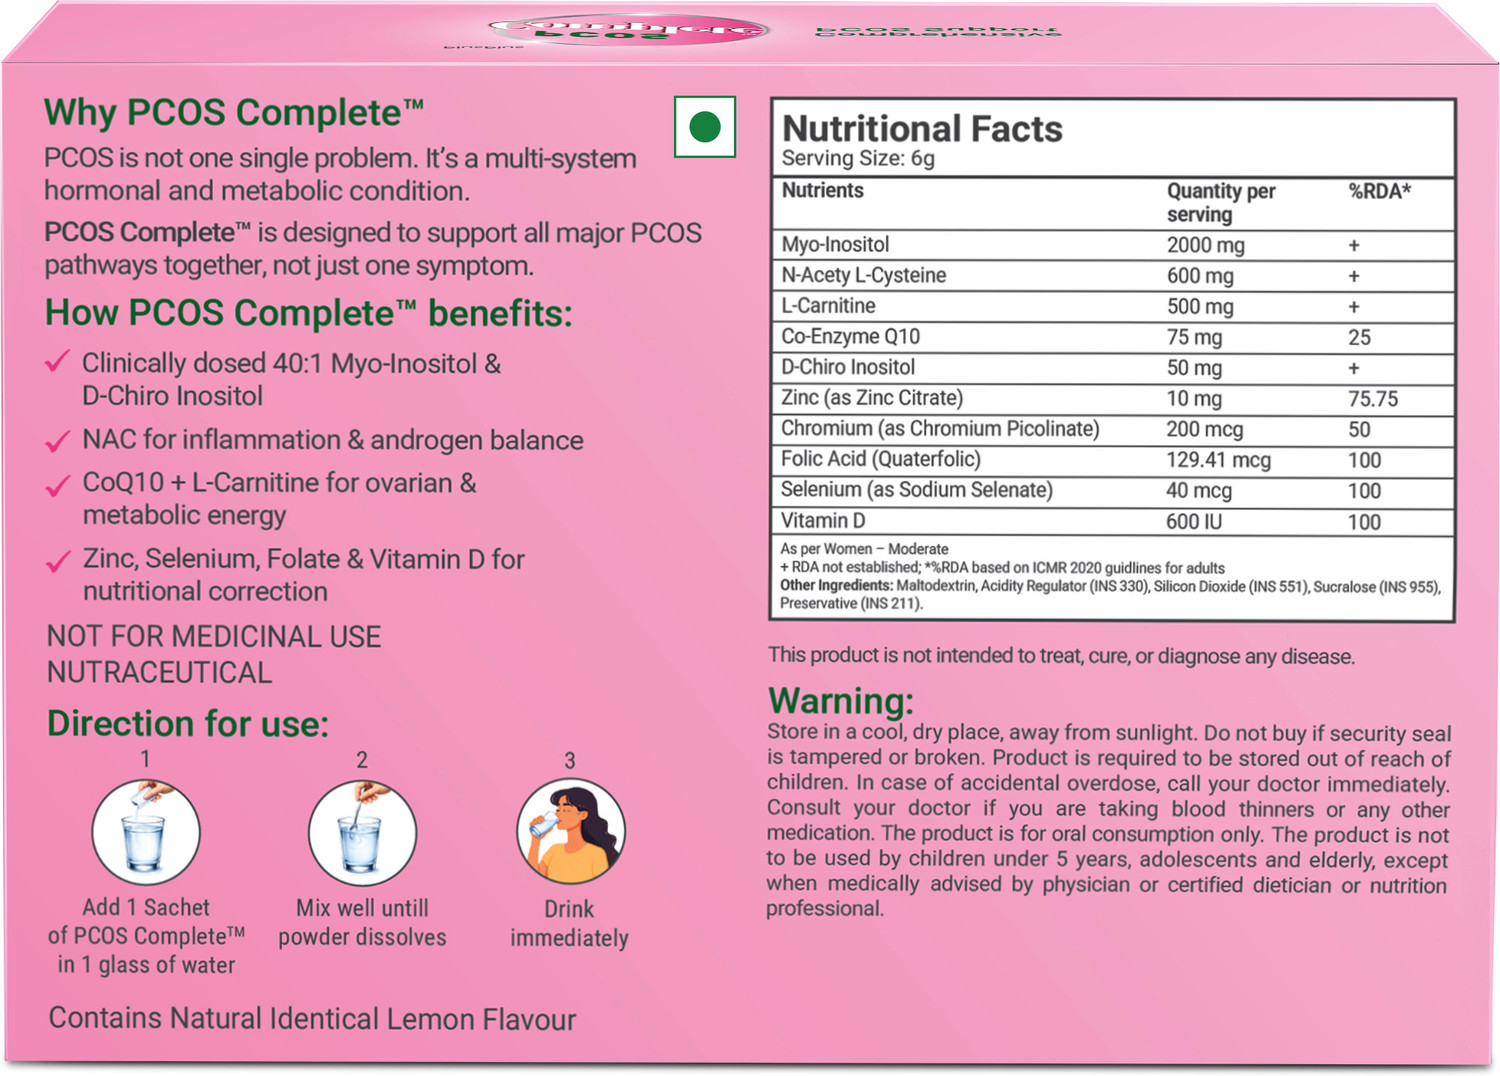Select the check mark beside 'CoQ10 + L-Carnitine'
The image size is (1500, 1076).
pos(58,485)
